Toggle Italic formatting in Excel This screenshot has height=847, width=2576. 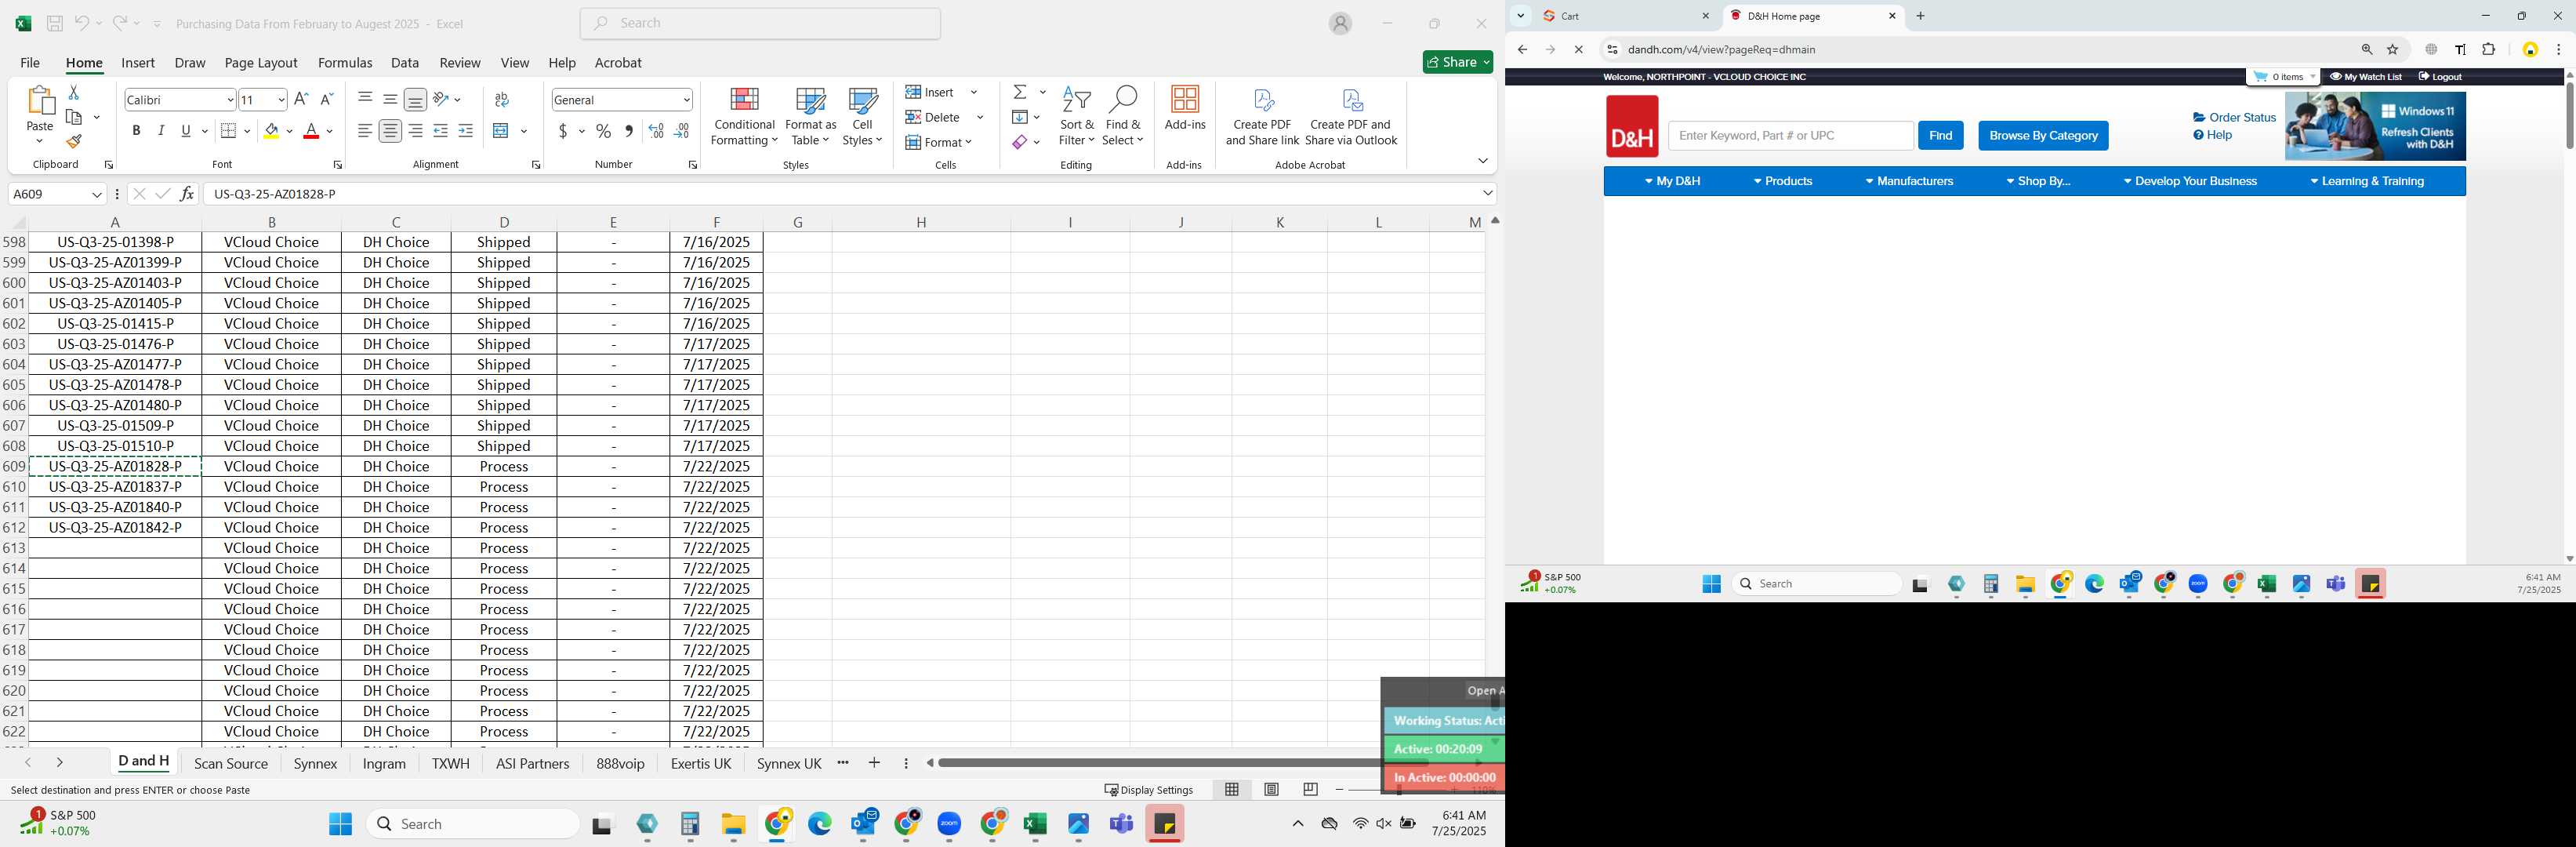click(161, 131)
